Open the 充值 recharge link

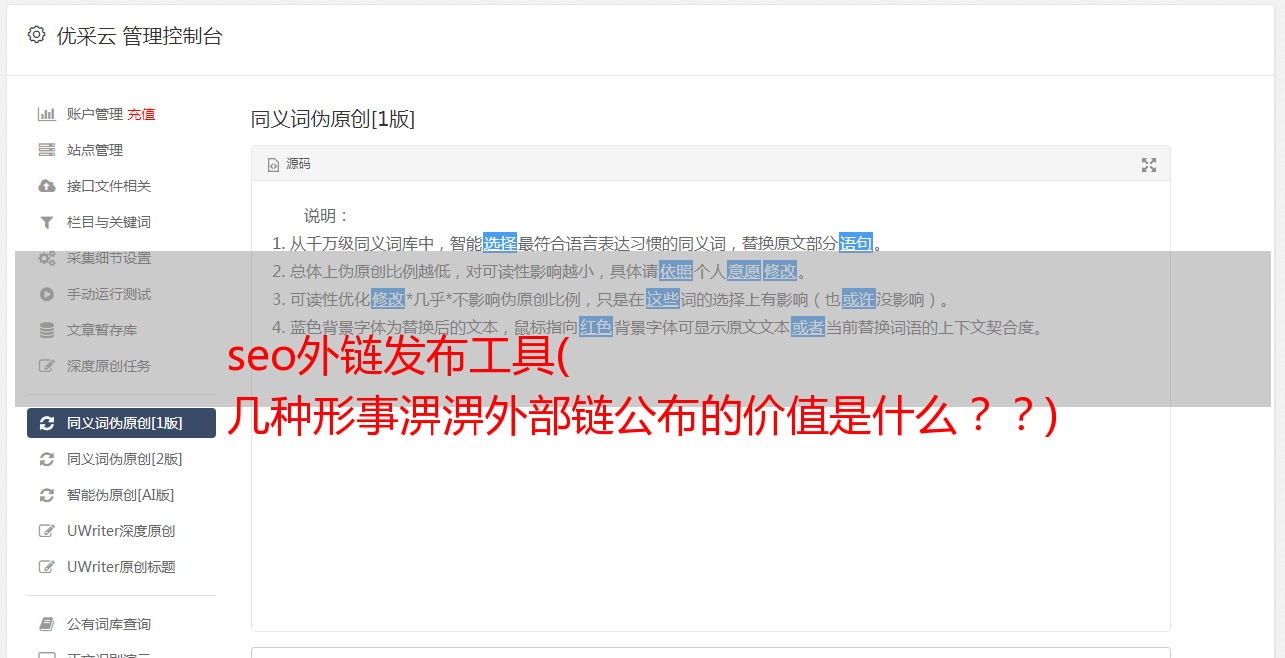pos(141,114)
